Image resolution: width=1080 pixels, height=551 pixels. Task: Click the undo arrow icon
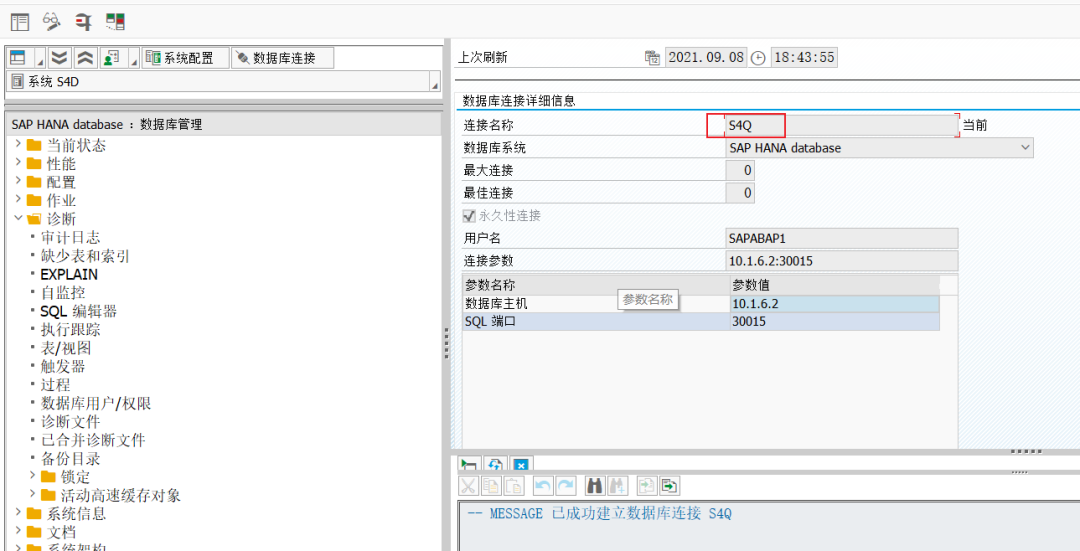pyautogui.click(x=543, y=486)
